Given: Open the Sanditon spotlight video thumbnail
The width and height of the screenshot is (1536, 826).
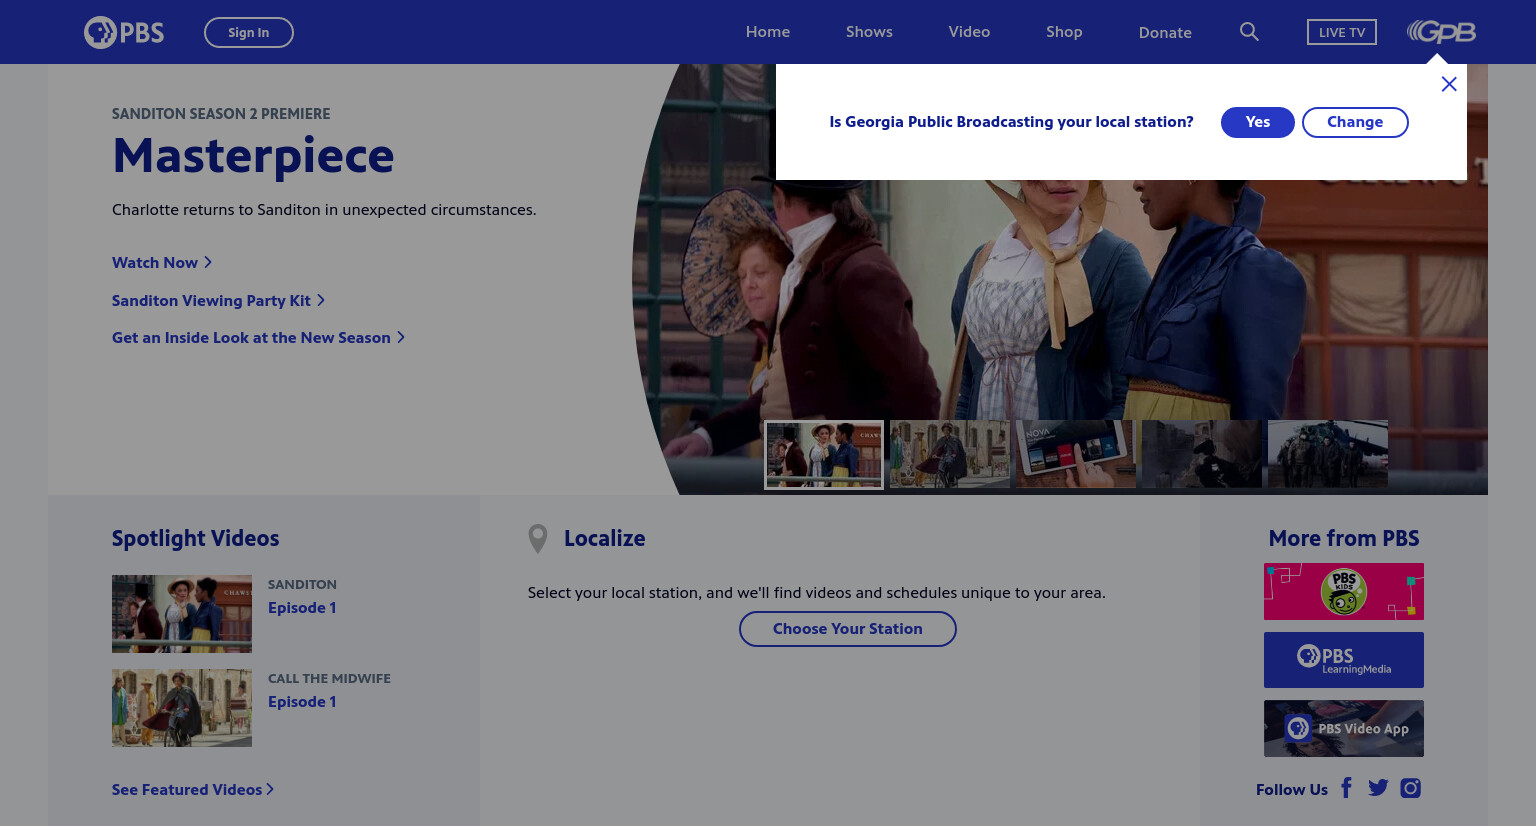Looking at the screenshot, I should pyautogui.click(x=182, y=614).
